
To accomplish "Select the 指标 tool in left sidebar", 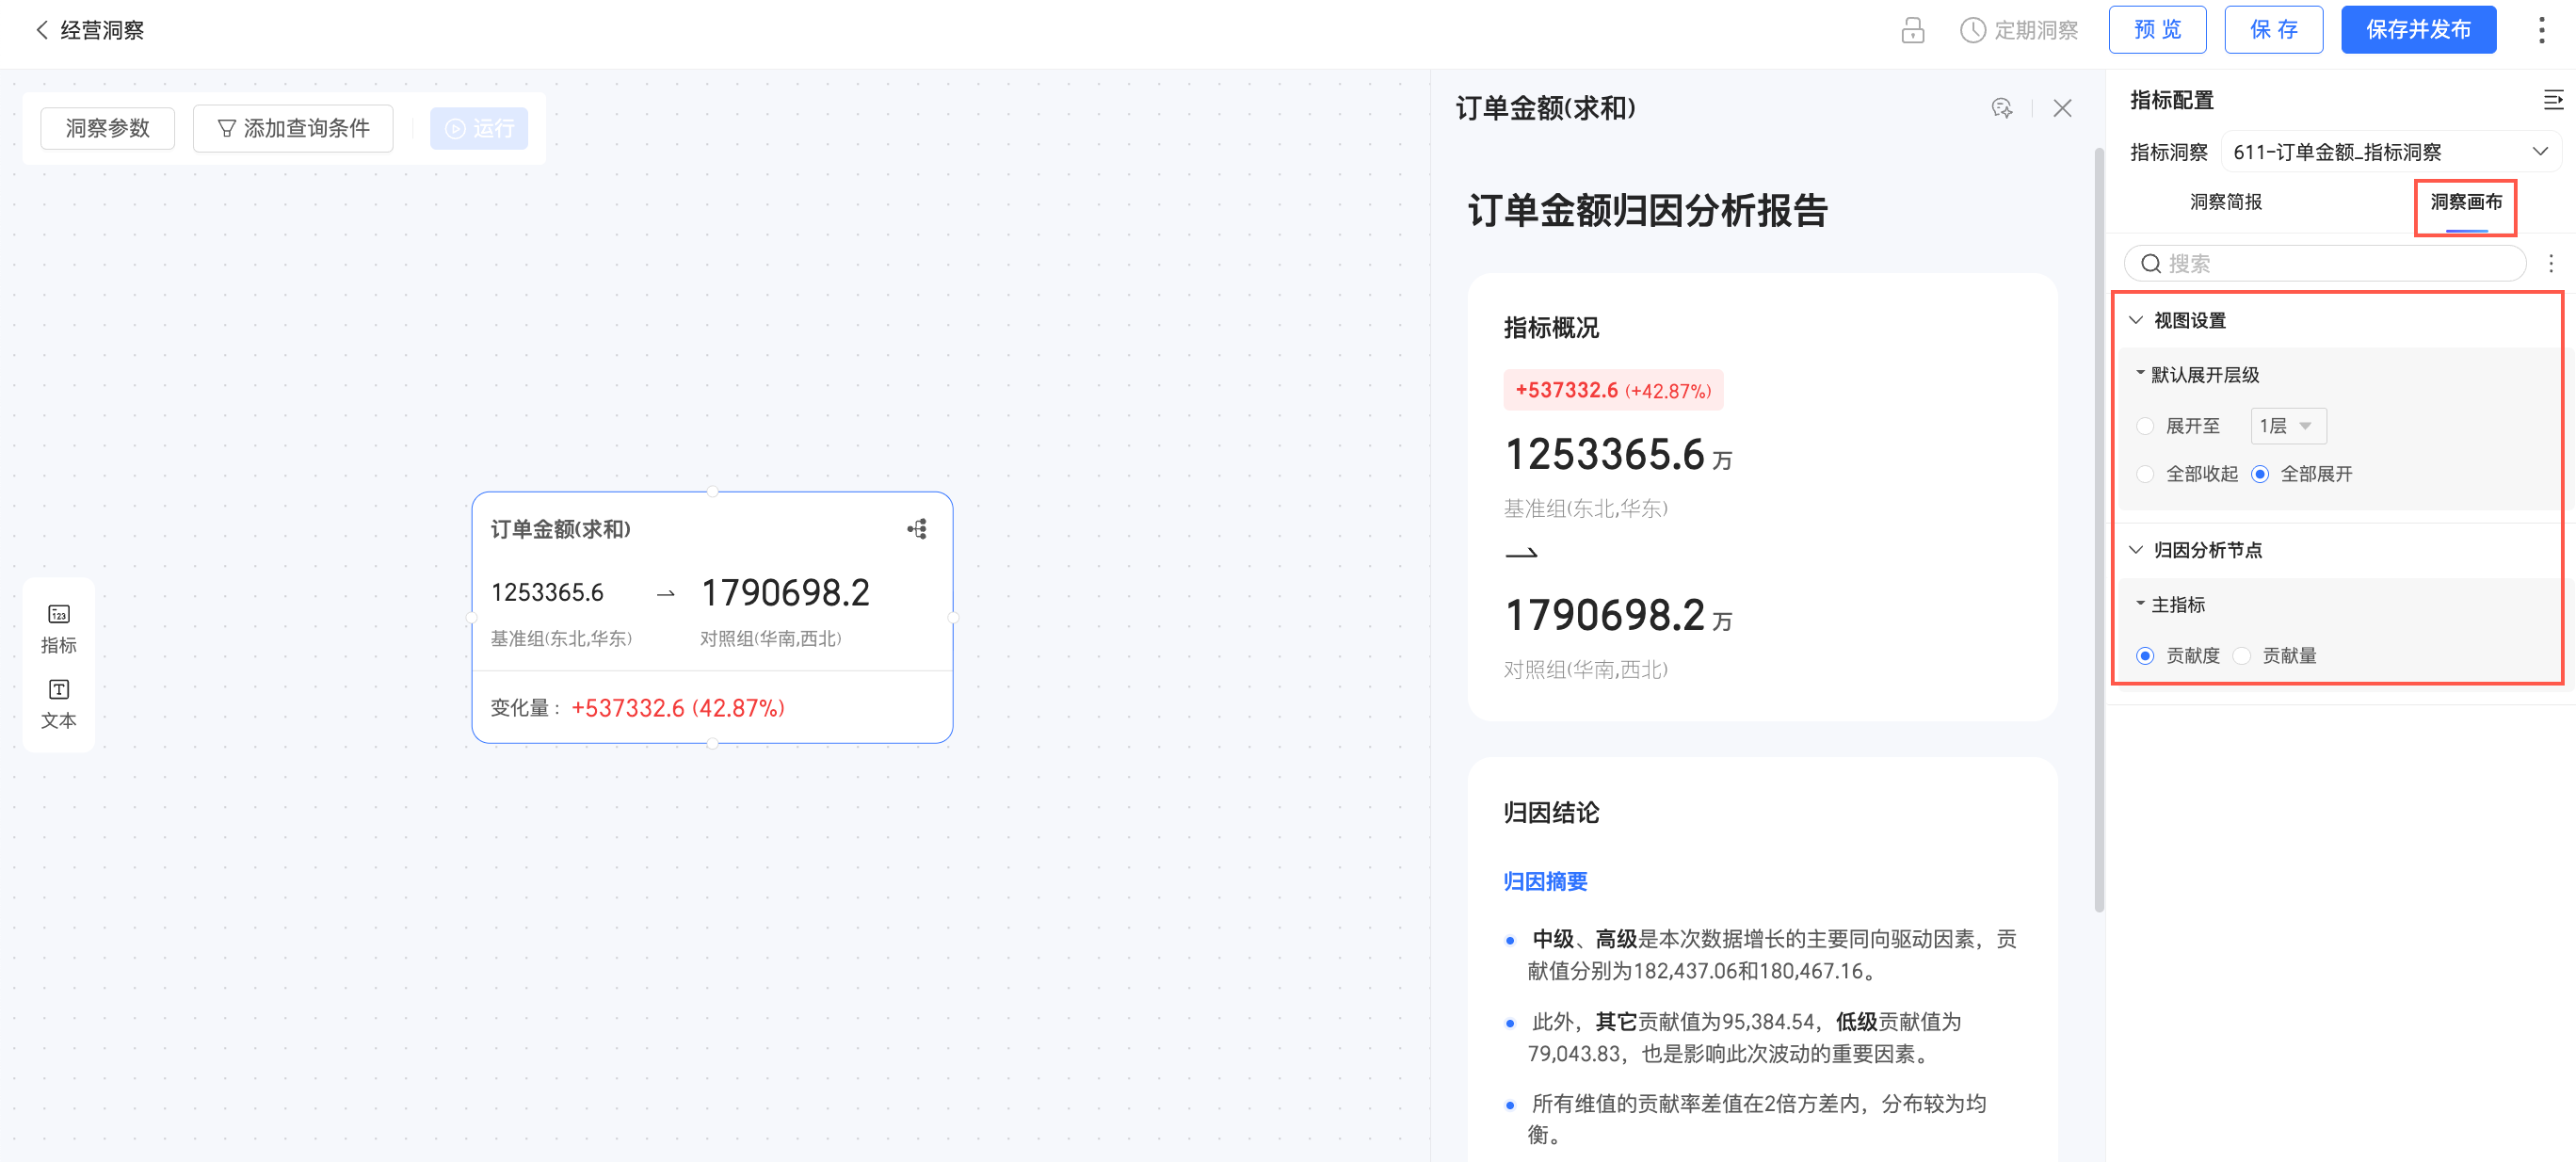I will tap(58, 628).
